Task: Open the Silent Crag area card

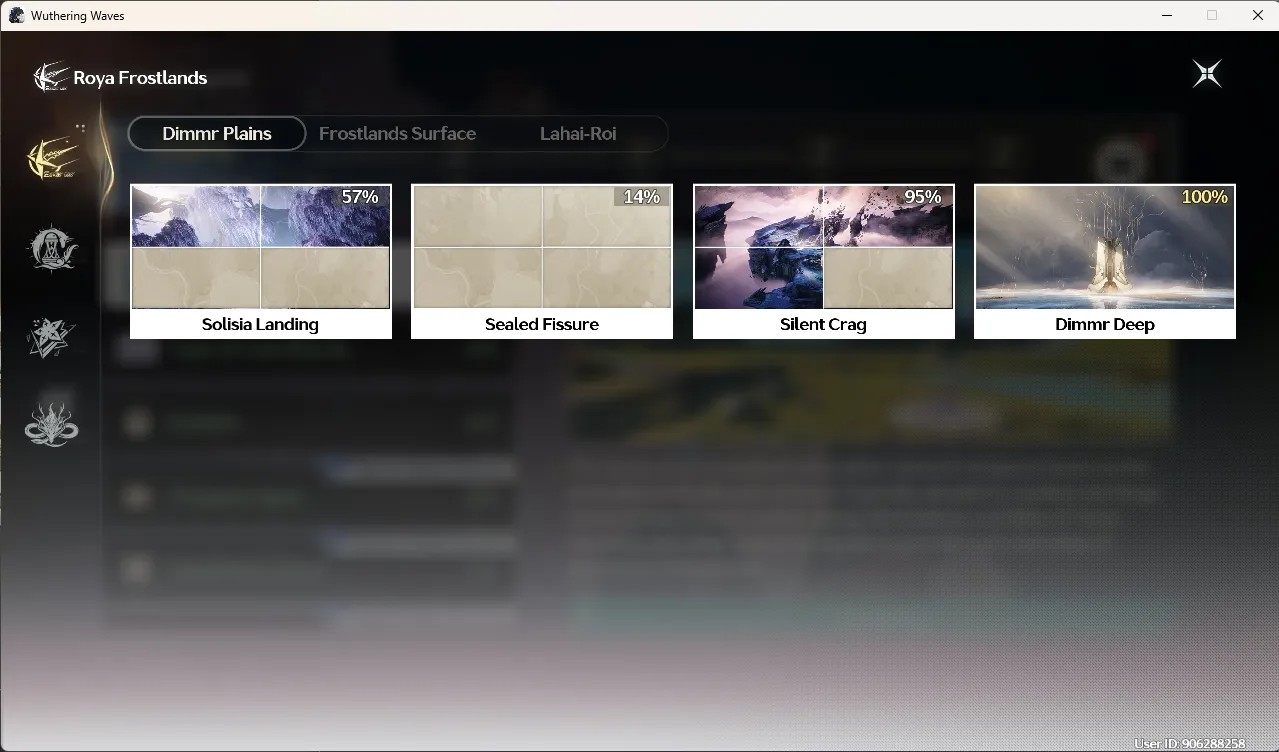Action: [823, 261]
